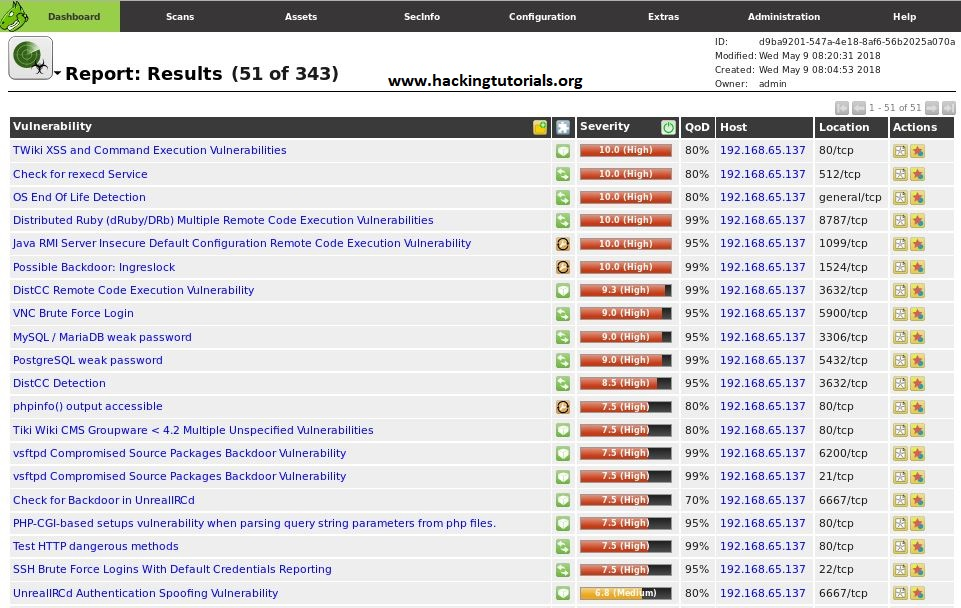961x608 pixels.
Task: Sort by the Vulnerability column header
Action: (52, 126)
